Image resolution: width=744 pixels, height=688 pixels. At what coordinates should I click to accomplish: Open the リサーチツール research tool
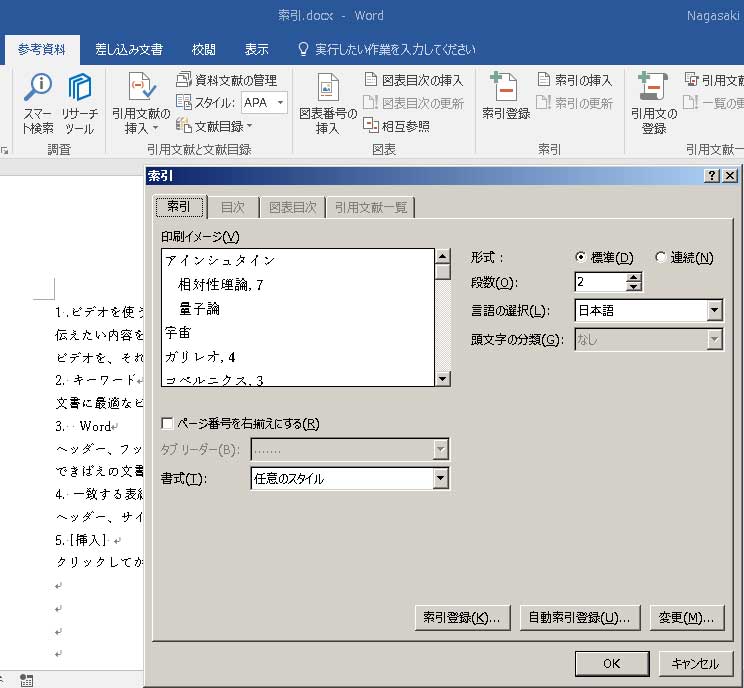[x=79, y=90]
